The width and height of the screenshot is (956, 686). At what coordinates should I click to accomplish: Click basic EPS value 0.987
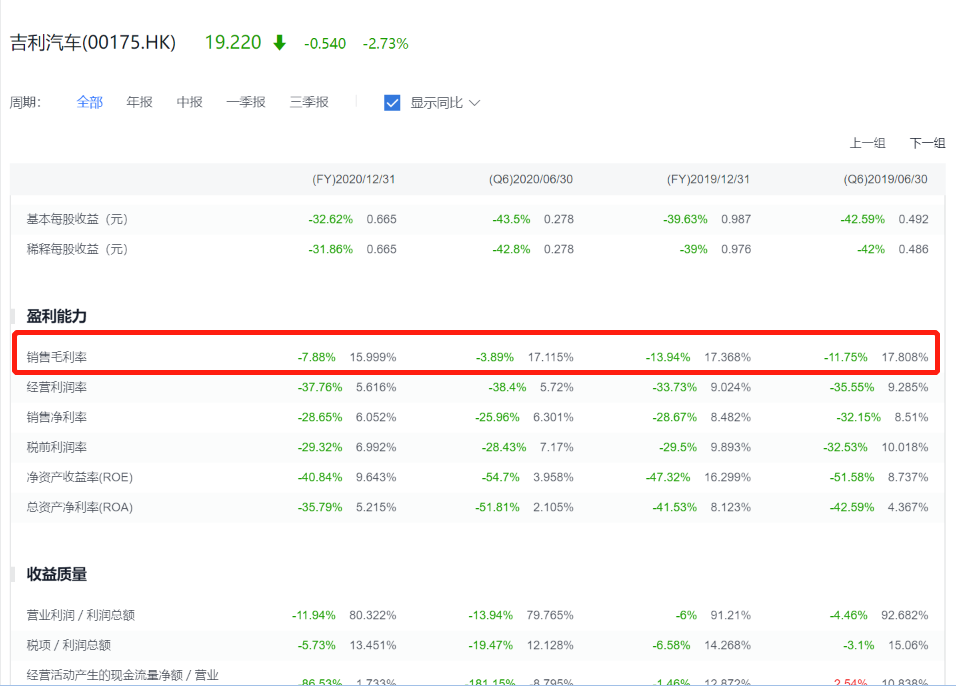coord(736,220)
